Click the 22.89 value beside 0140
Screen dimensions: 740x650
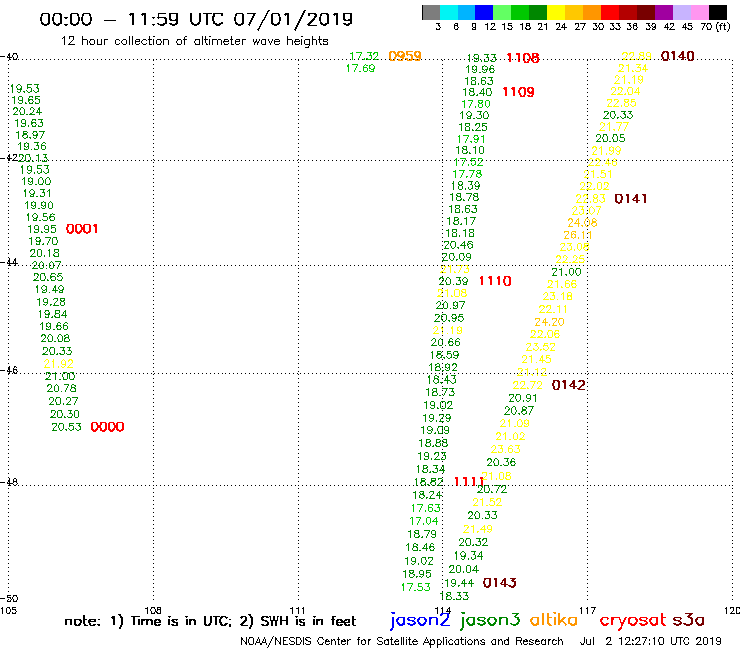(636, 56)
